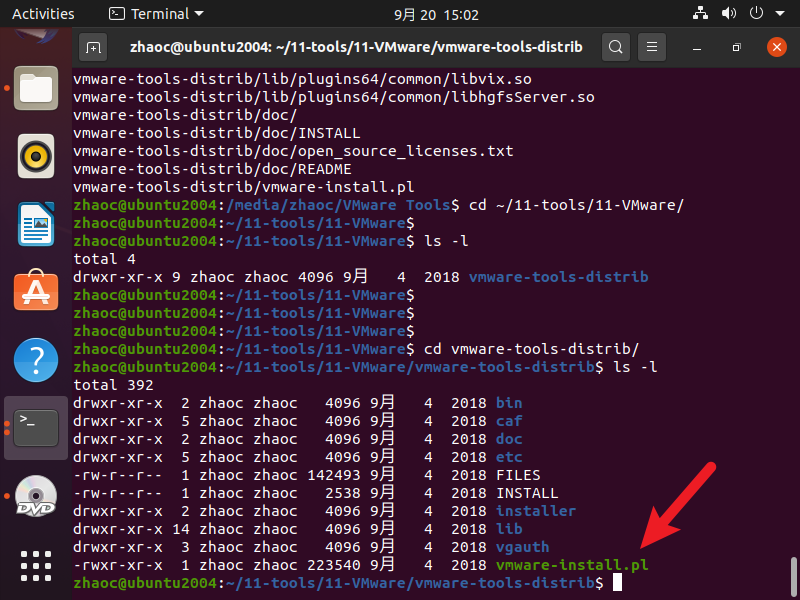Click the terminal cursor at last prompt
This screenshot has height=600, width=800.
point(617,583)
